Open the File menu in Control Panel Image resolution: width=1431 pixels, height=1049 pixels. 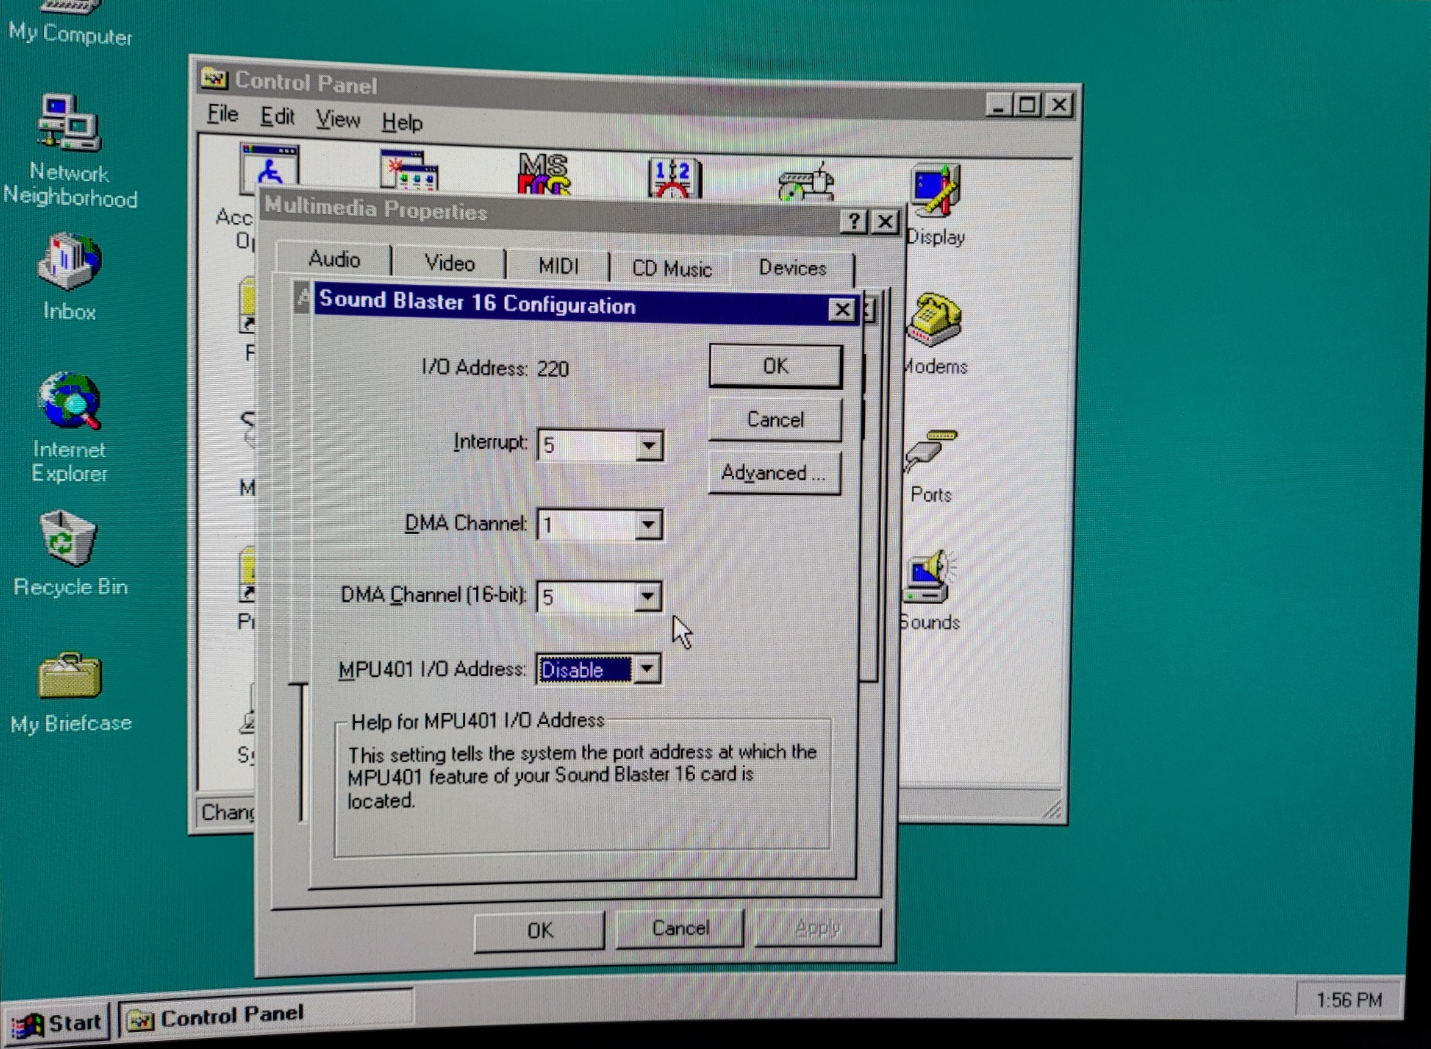222,114
